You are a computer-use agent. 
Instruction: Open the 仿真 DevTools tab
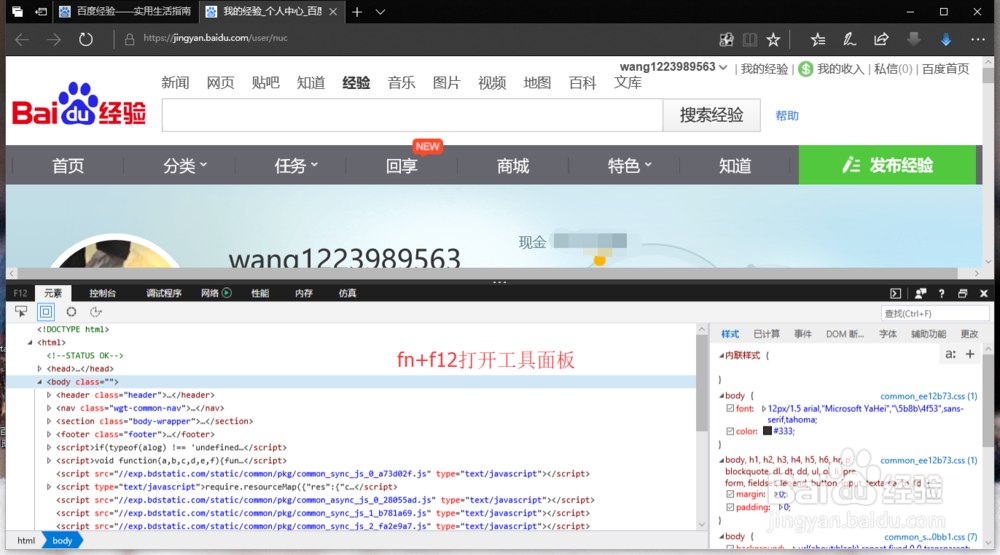348,293
